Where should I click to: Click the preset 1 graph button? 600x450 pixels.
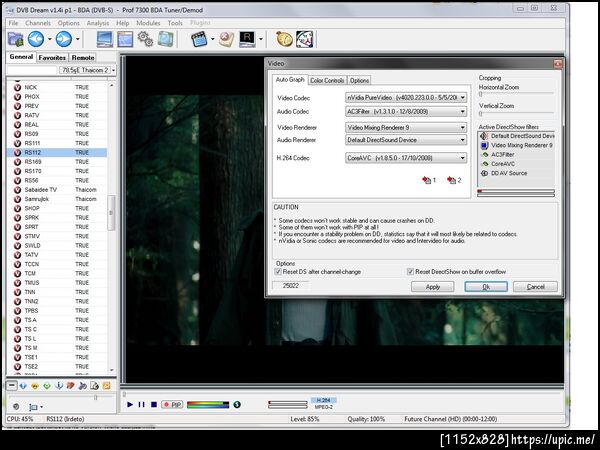point(429,180)
